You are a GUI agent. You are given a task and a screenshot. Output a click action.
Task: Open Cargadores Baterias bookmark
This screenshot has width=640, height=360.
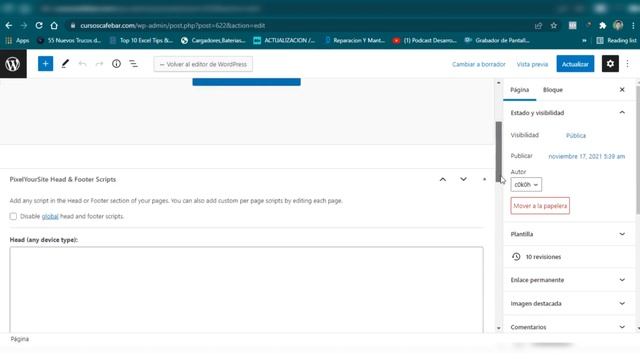pyautogui.click(x=213, y=40)
